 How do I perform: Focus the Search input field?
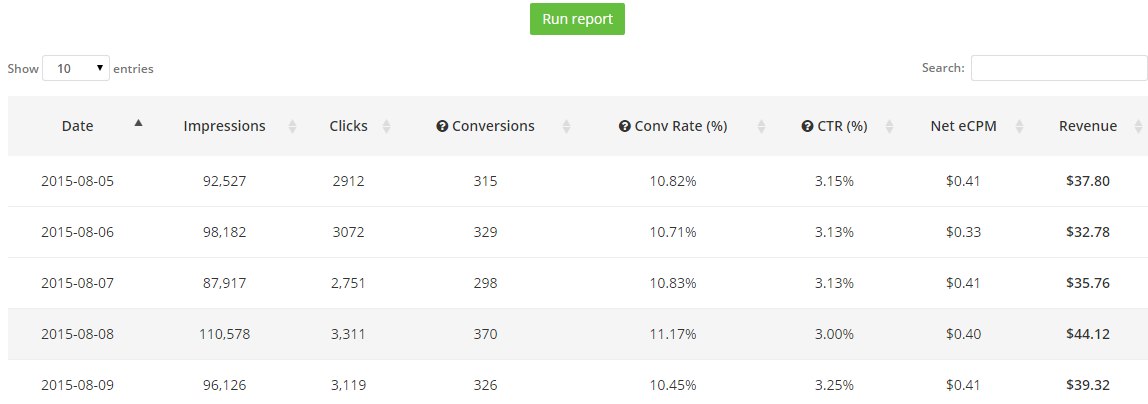click(x=1059, y=68)
